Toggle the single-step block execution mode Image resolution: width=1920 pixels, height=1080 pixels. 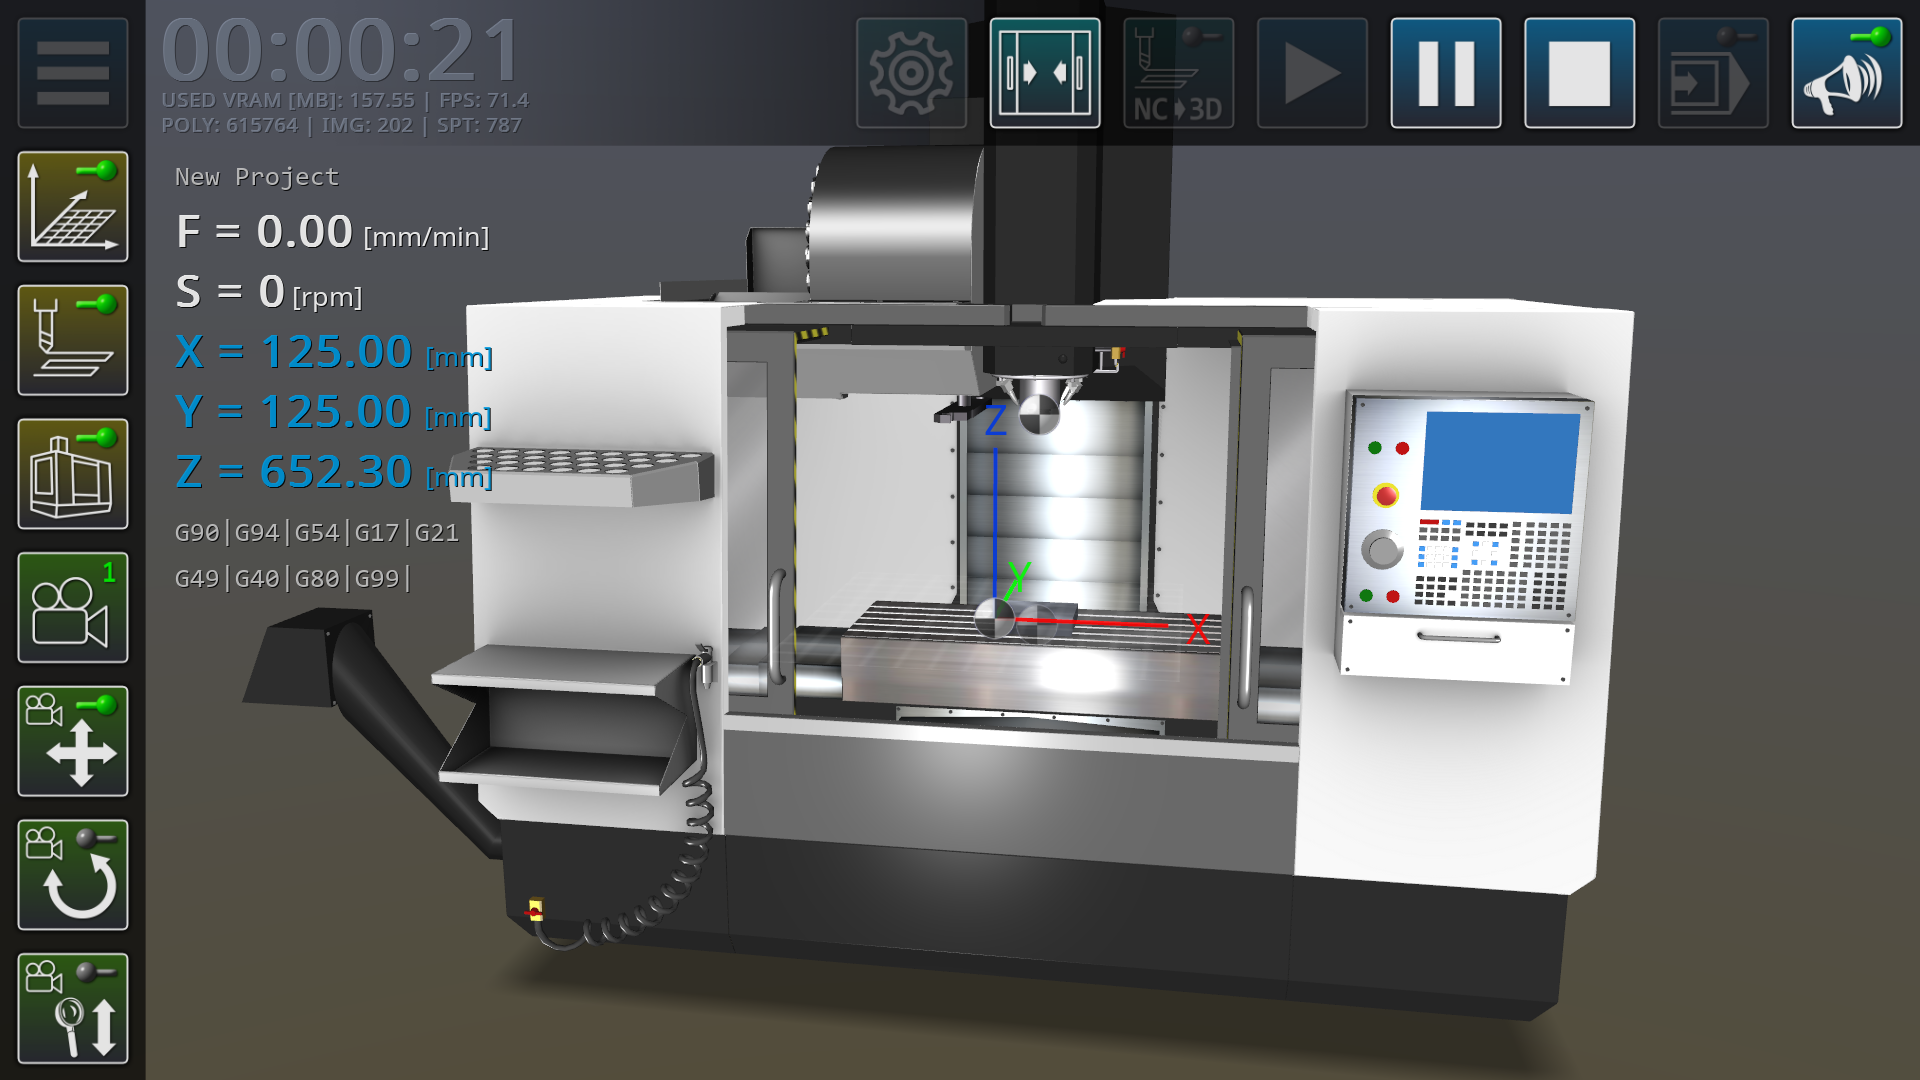point(1713,73)
